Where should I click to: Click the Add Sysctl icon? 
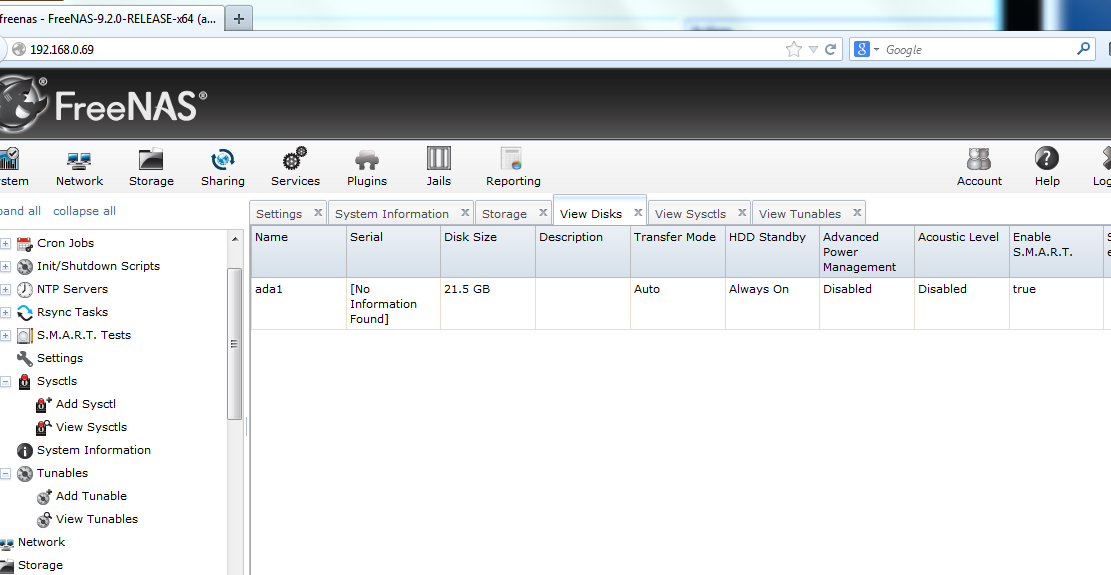(44, 404)
